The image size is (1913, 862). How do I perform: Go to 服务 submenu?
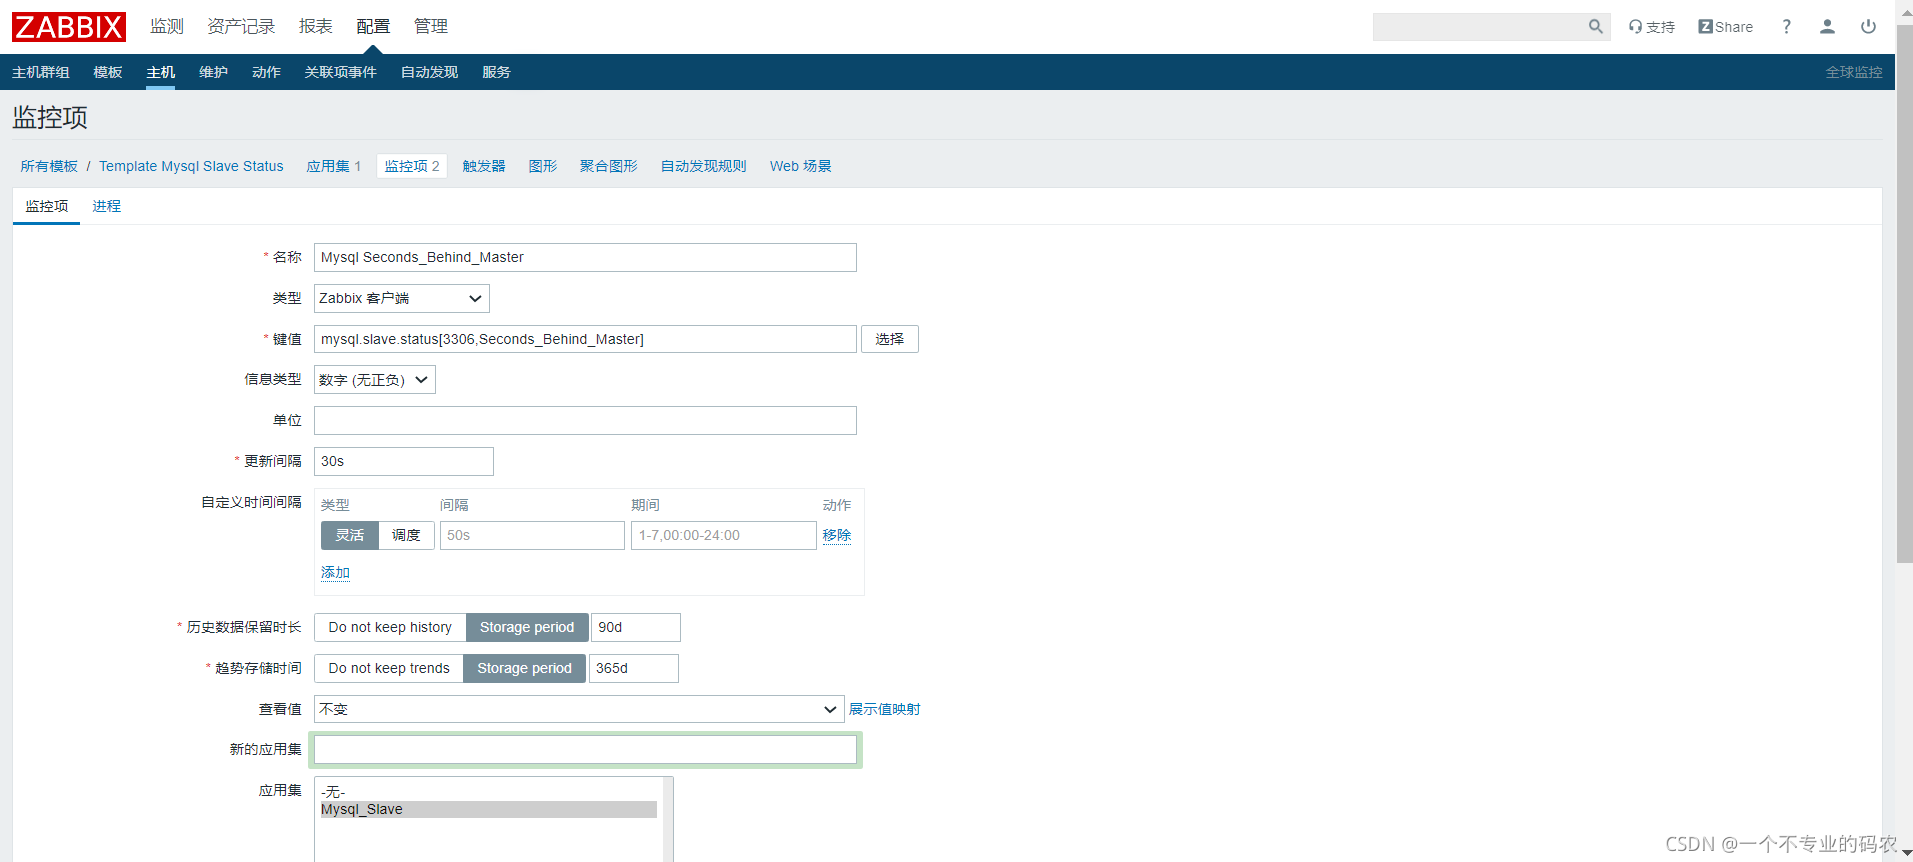[x=496, y=72]
